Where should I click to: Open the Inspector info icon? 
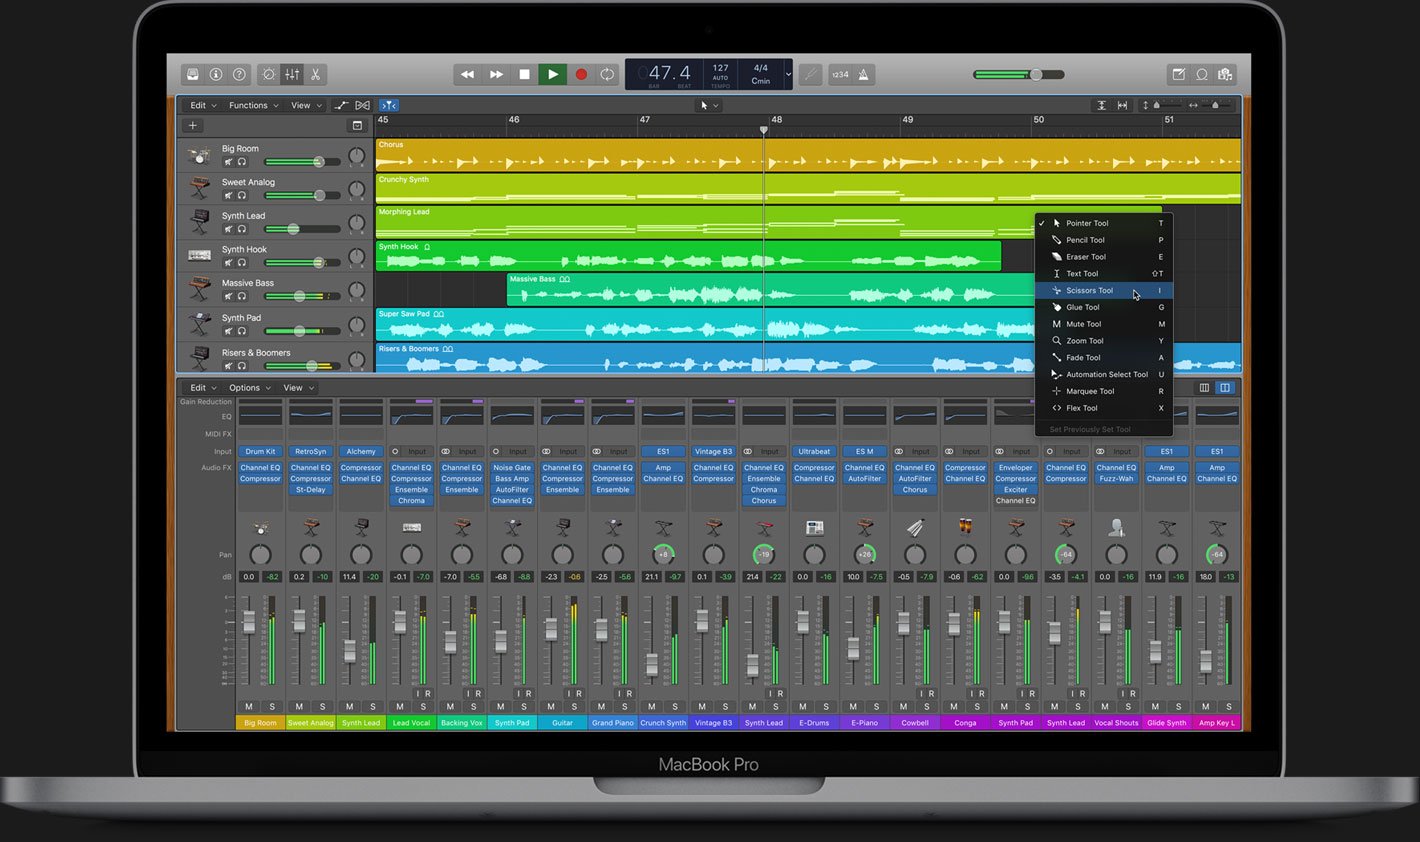[215, 74]
